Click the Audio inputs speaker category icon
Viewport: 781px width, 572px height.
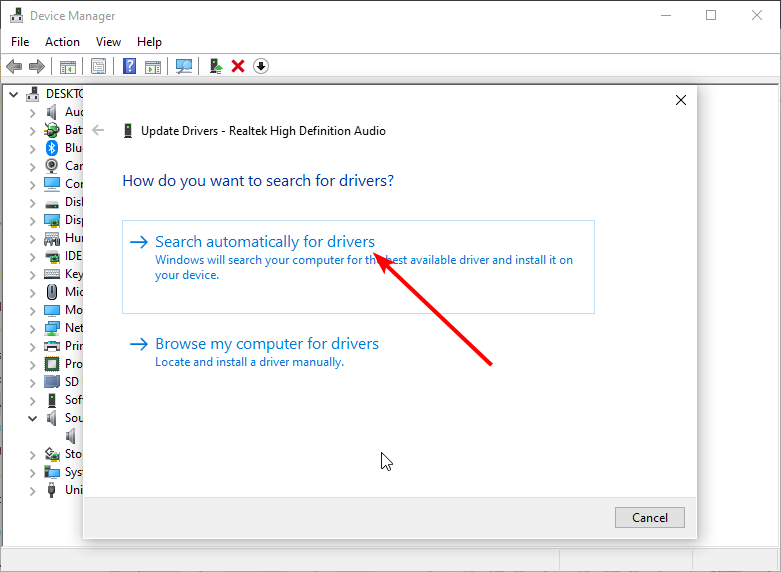click(x=52, y=112)
